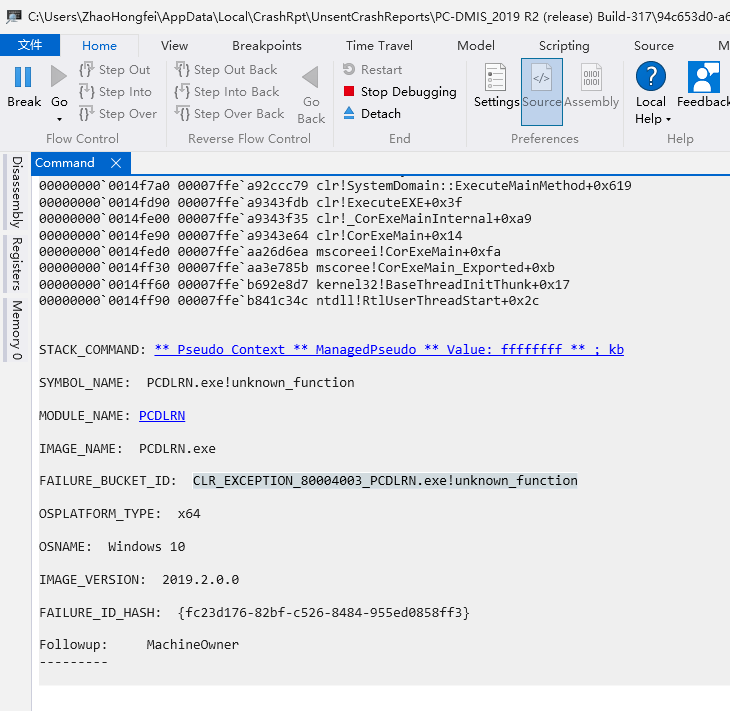Image resolution: width=730 pixels, height=711 pixels.
Task: Close the Command window tab
Action: point(116,163)
